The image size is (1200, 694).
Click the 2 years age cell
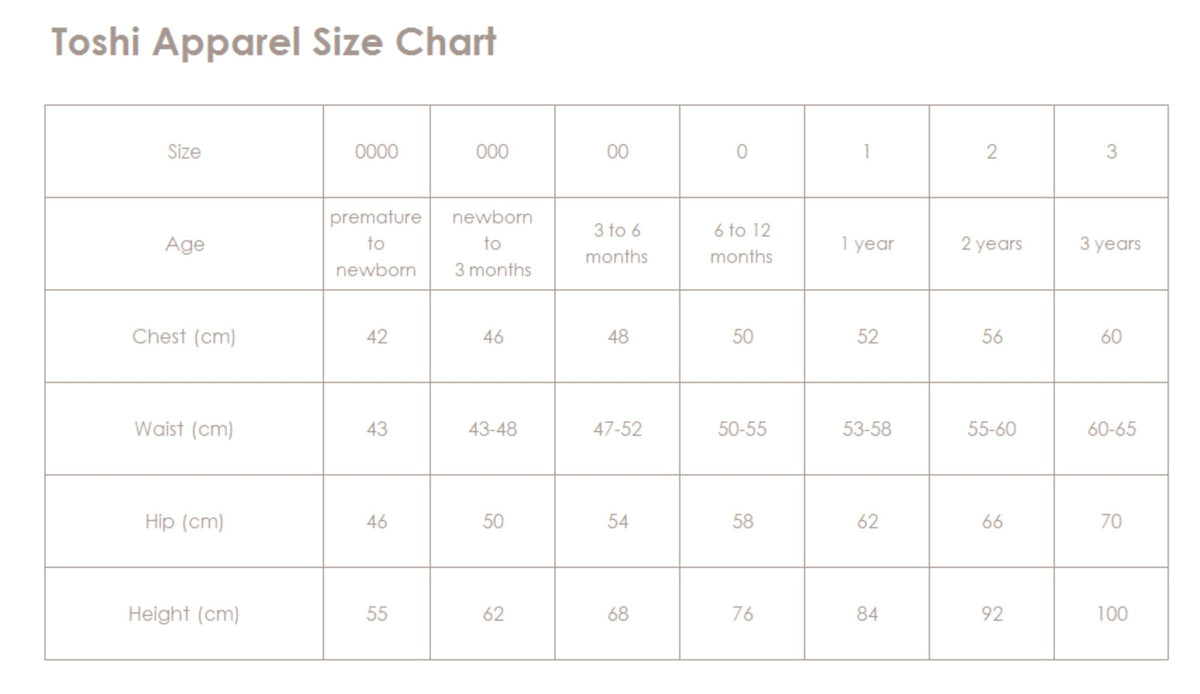992,244
